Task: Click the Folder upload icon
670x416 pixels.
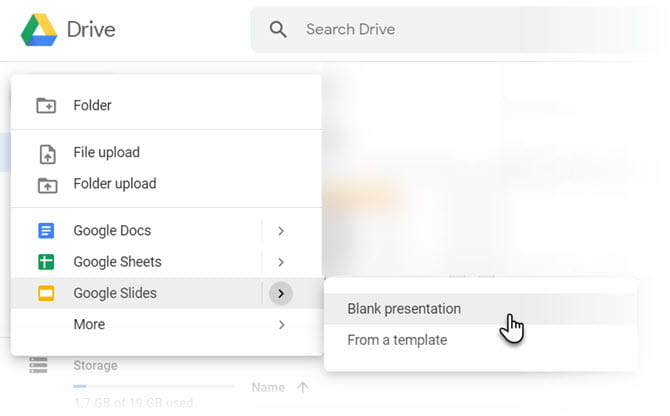Action: (47, 185)
